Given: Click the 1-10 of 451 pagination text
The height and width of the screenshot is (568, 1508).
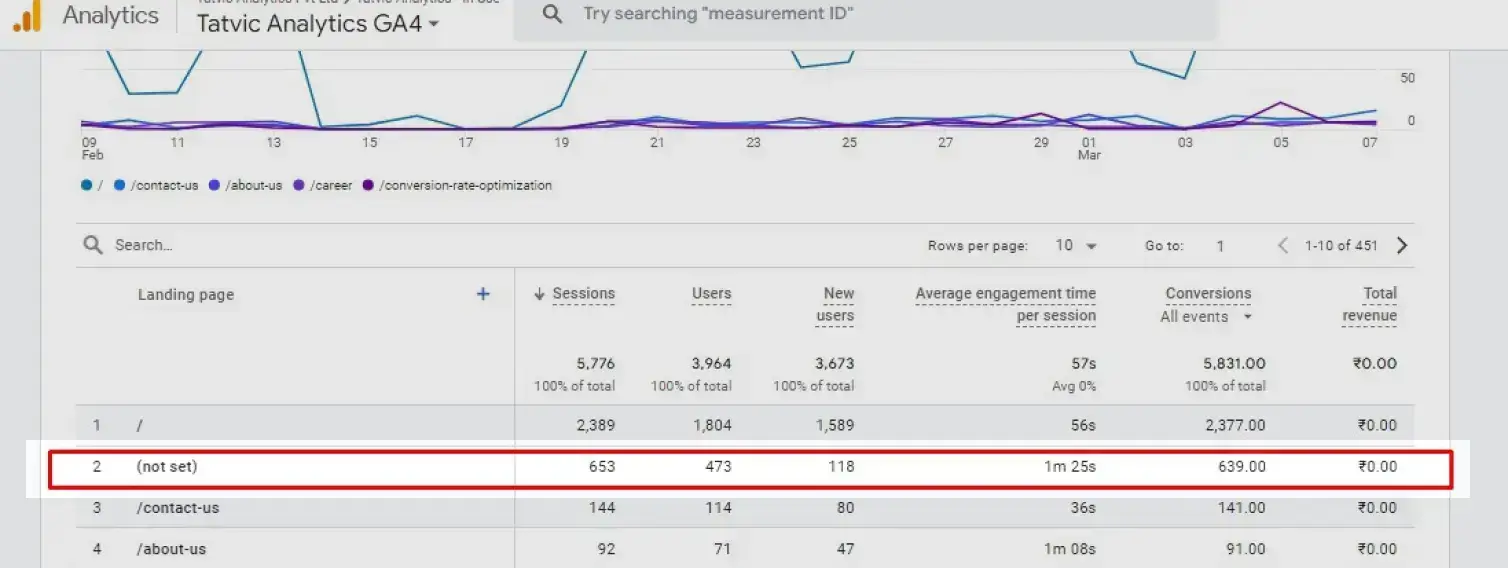Looking at the screenshot, I should [1341, 245].
